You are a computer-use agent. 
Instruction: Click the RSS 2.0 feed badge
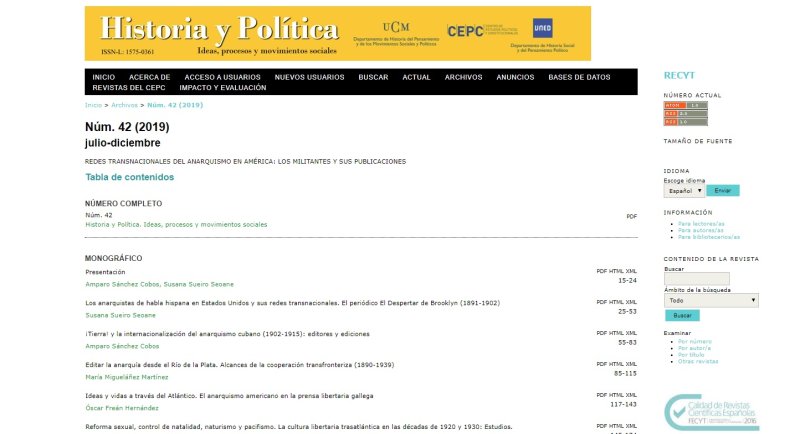point(686,113)
